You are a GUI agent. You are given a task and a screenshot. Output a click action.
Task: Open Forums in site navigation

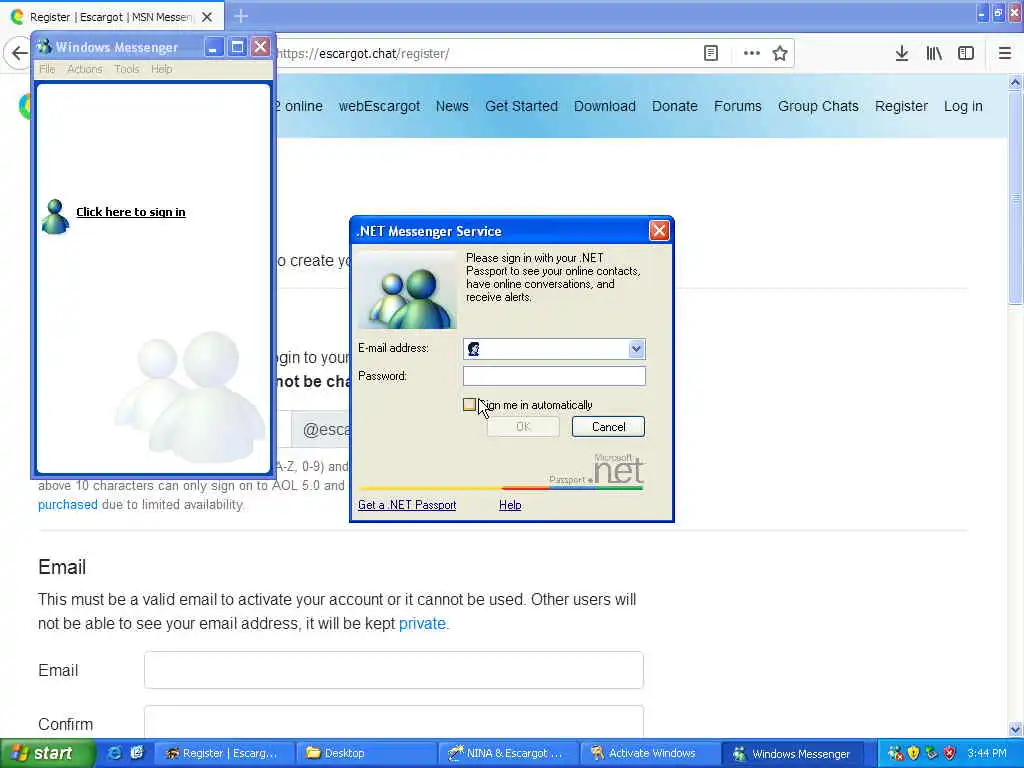[737, 106]
